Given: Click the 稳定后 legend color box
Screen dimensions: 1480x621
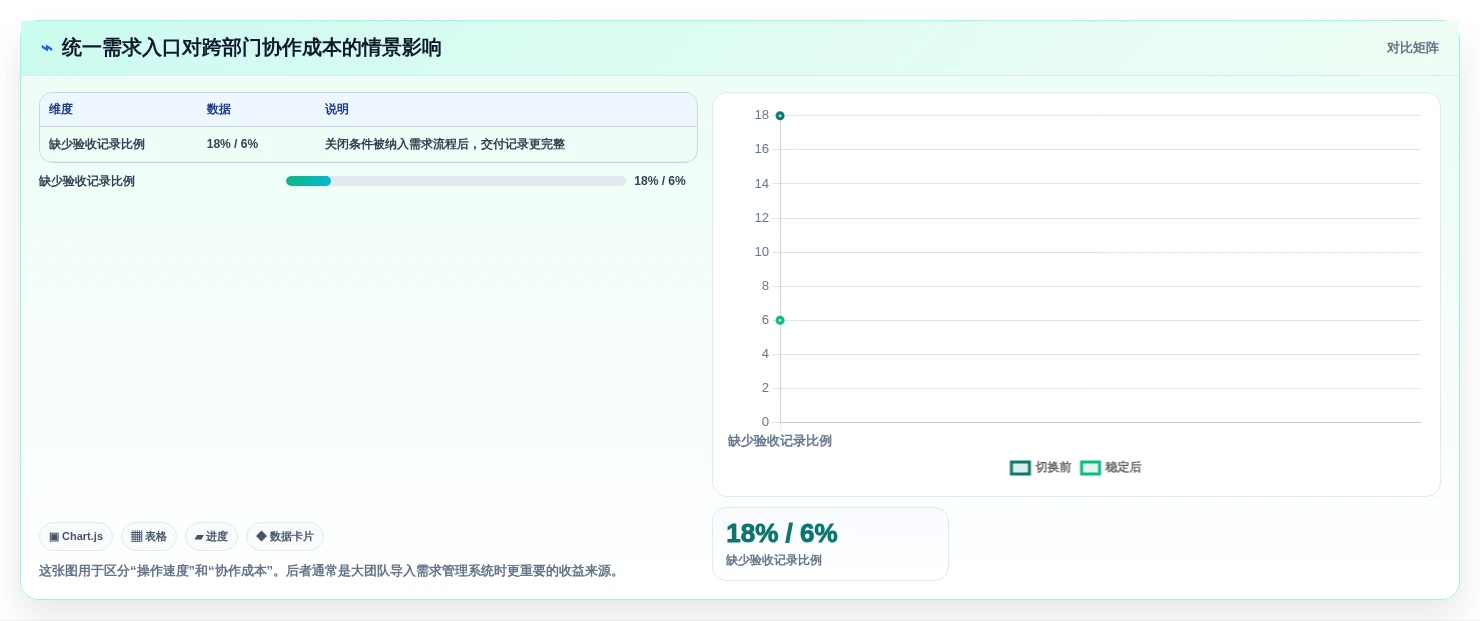Looking at the screenshot, I should [x=1090, y=468].
